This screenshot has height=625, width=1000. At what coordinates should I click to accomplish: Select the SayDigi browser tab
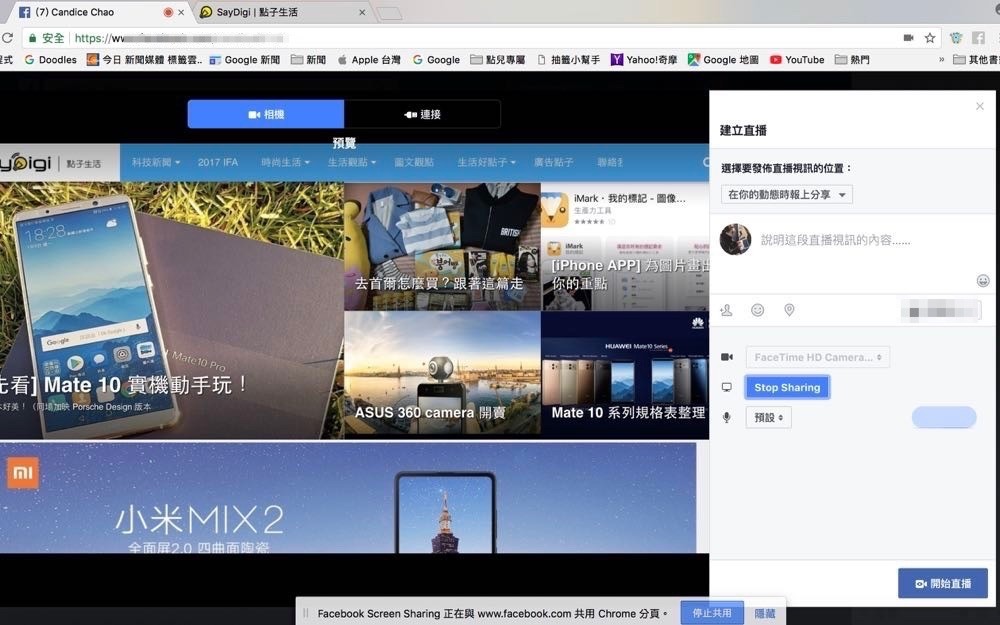tap(270, 13)
